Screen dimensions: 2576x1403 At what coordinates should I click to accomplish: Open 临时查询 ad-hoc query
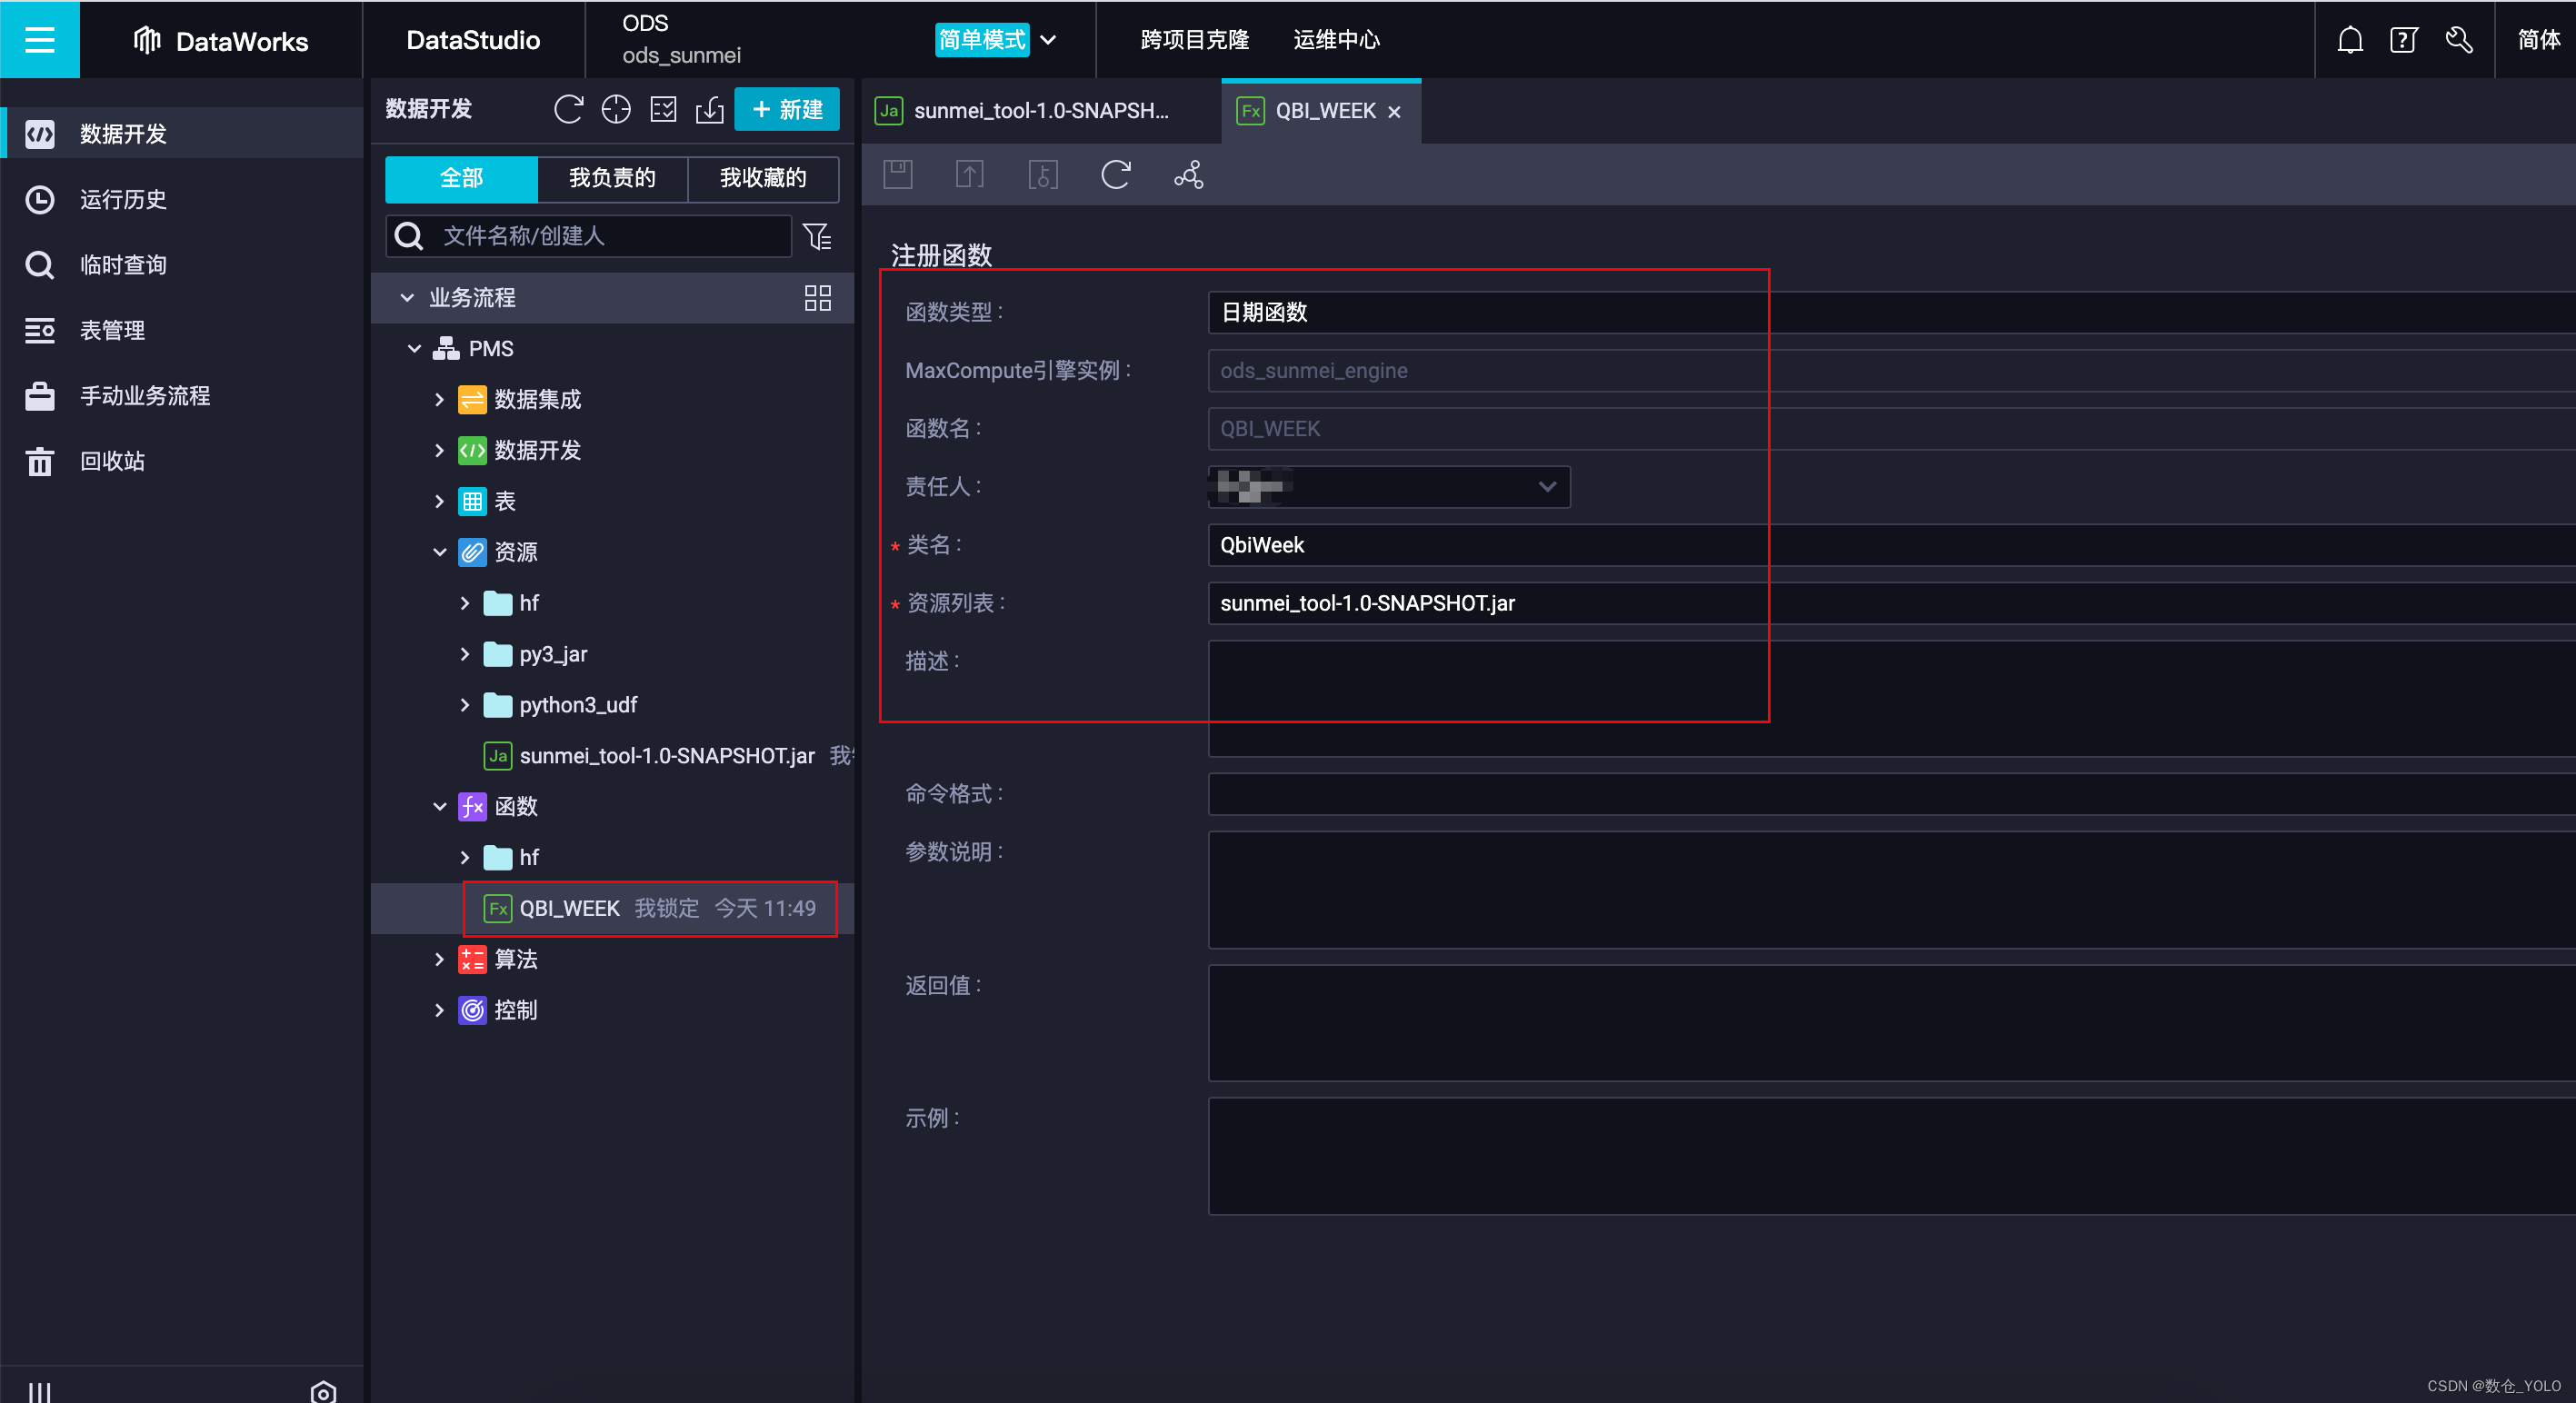pos(181,264)
